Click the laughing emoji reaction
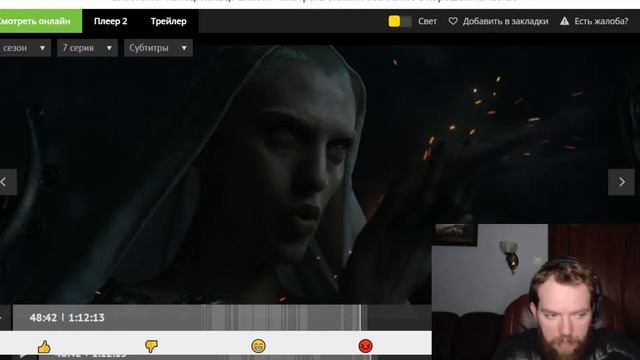640x360 pixels. pyautogui.click(x=258, y=346)
